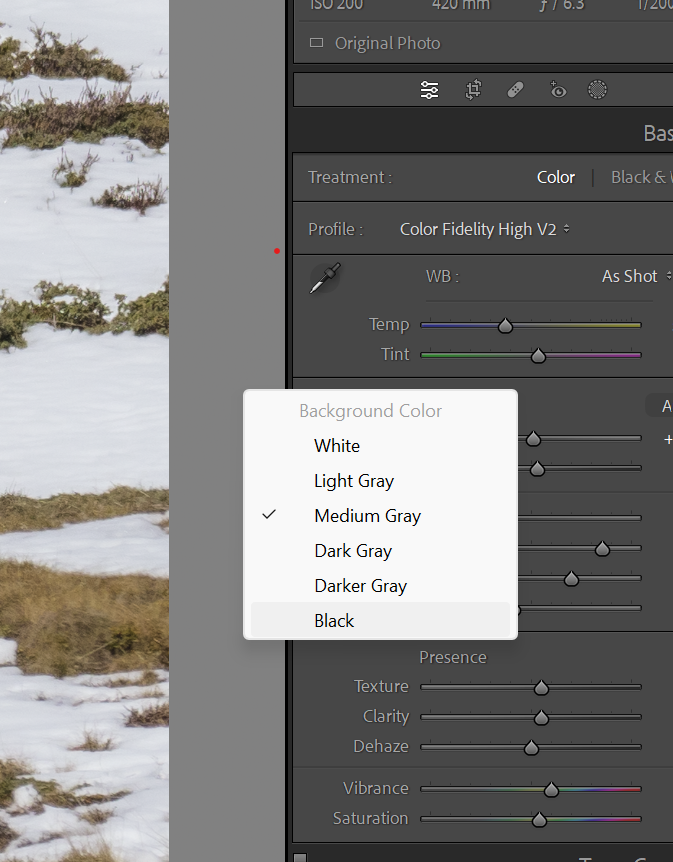Enable the Original Photo checkbox

(317, 43)
